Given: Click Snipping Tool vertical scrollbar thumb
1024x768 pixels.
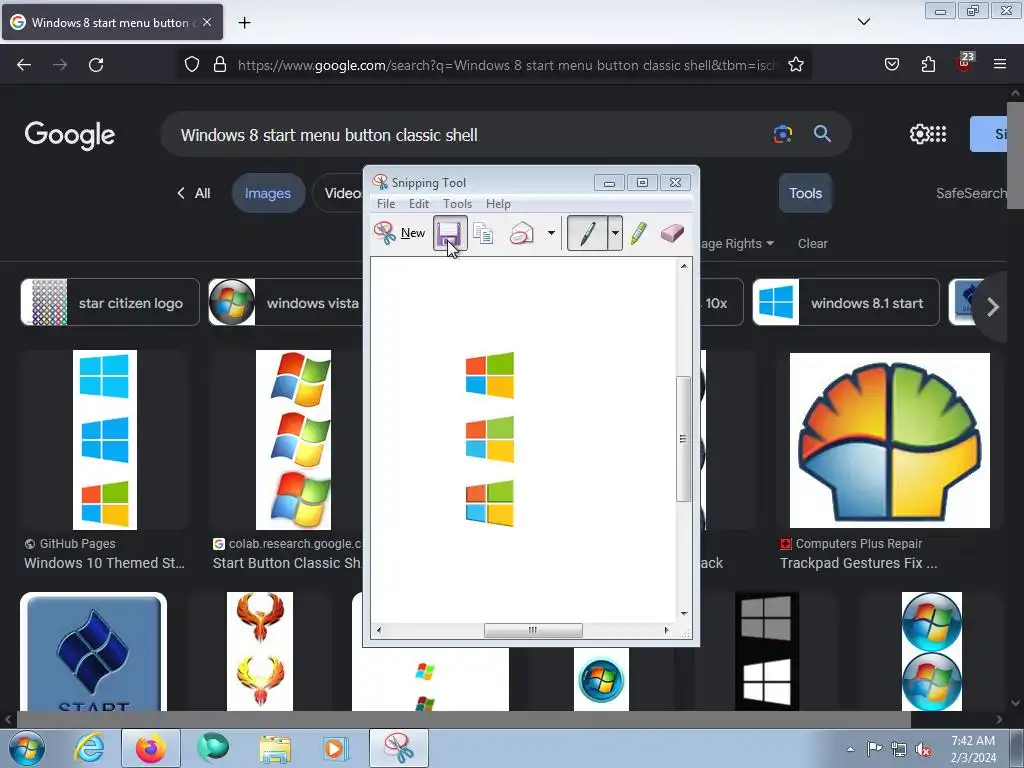Looking at the screenshot, I should 683,439.
